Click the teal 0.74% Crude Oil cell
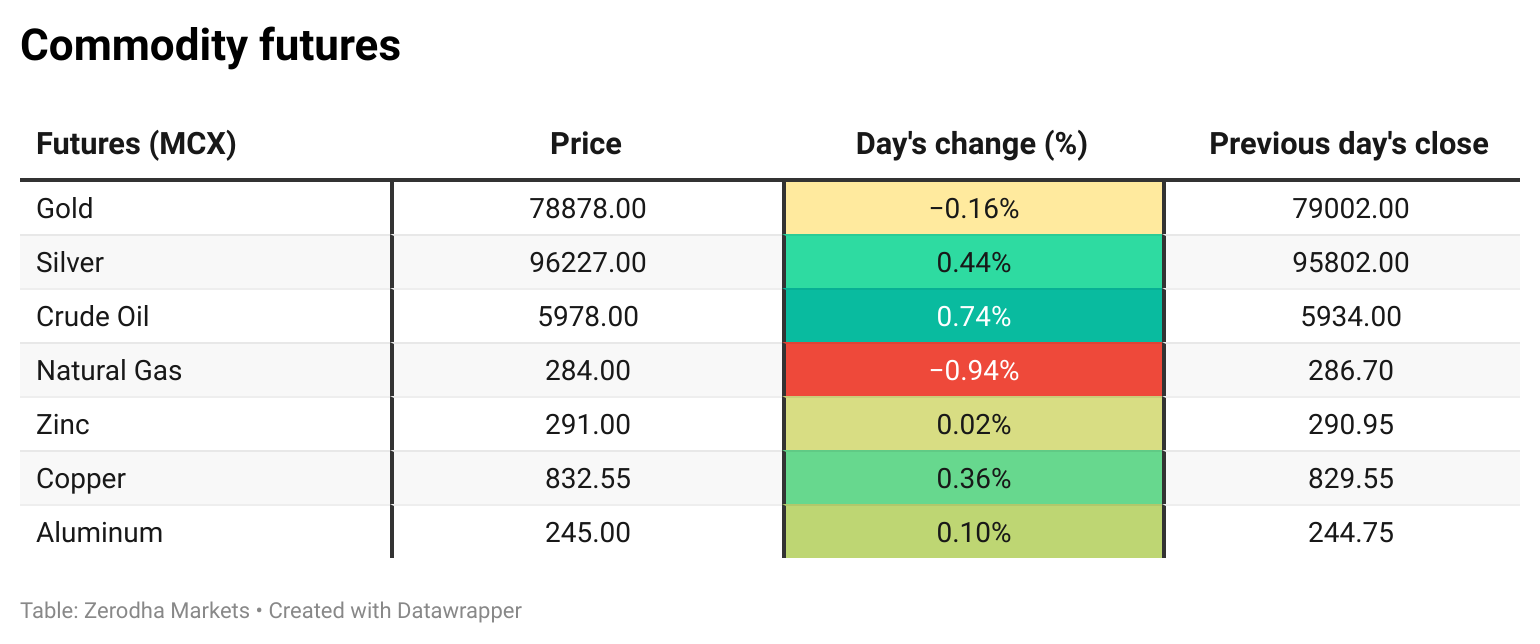Viewport: 1540px width, 644px height. point(974,316)
